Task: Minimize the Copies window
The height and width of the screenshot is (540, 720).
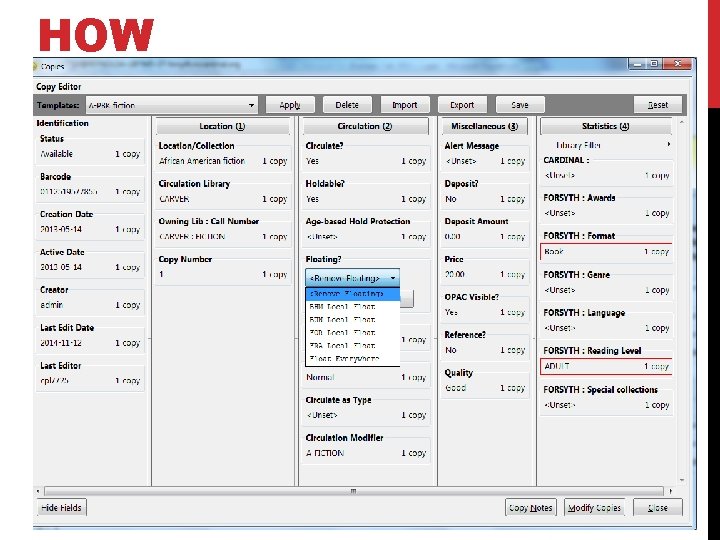Action: (638, 64)
